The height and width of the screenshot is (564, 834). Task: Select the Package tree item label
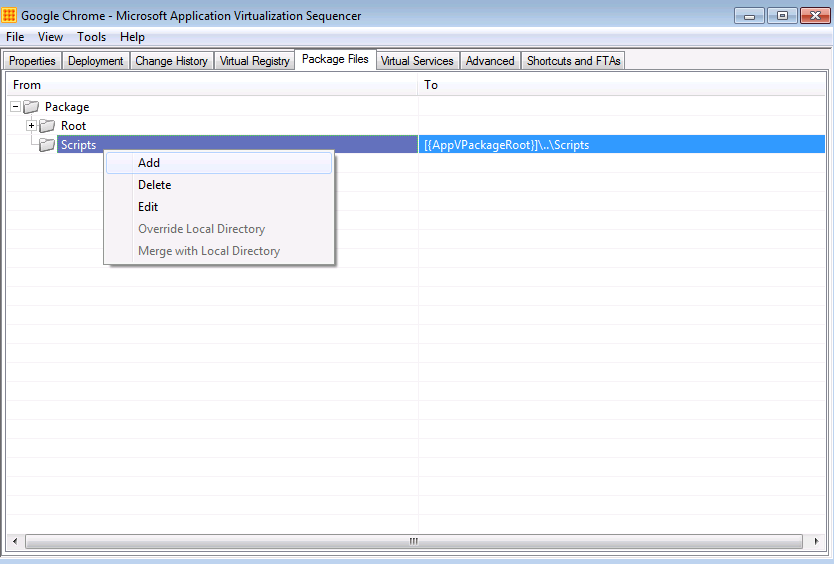click(67, 107)
